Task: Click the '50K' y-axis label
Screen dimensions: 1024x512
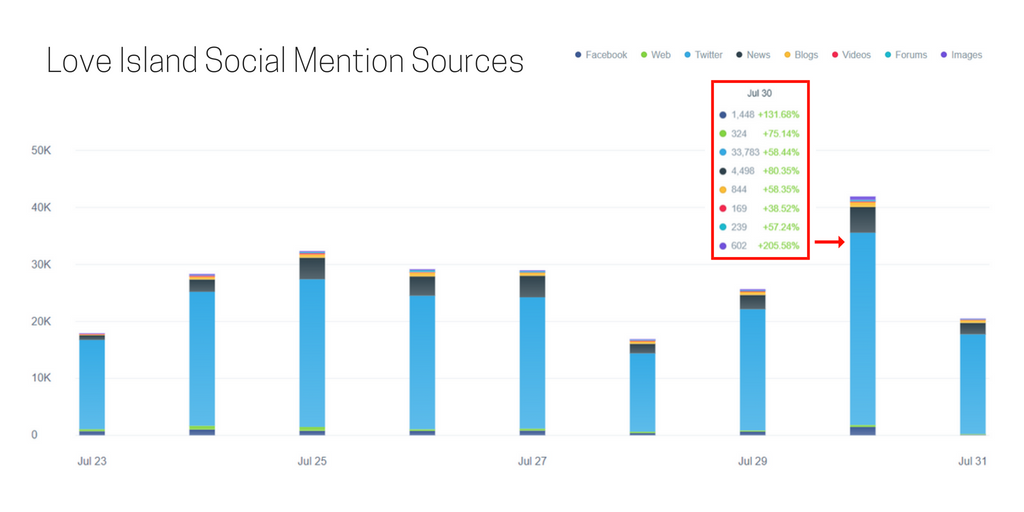Action: click(41, 151)
